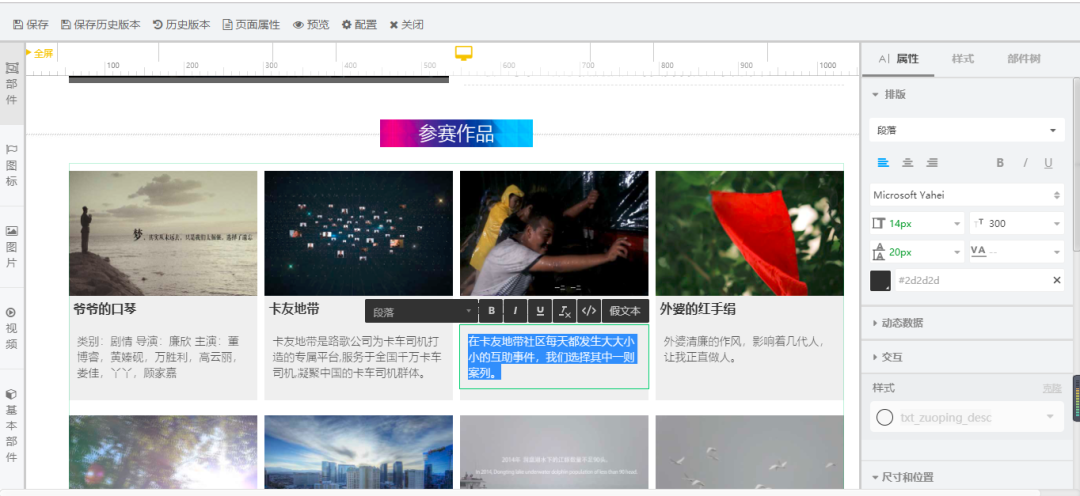Screen dimensions: 1080x496
Task: Open 配置 settings
Action: pyautogui.click(x=360, y=25)
